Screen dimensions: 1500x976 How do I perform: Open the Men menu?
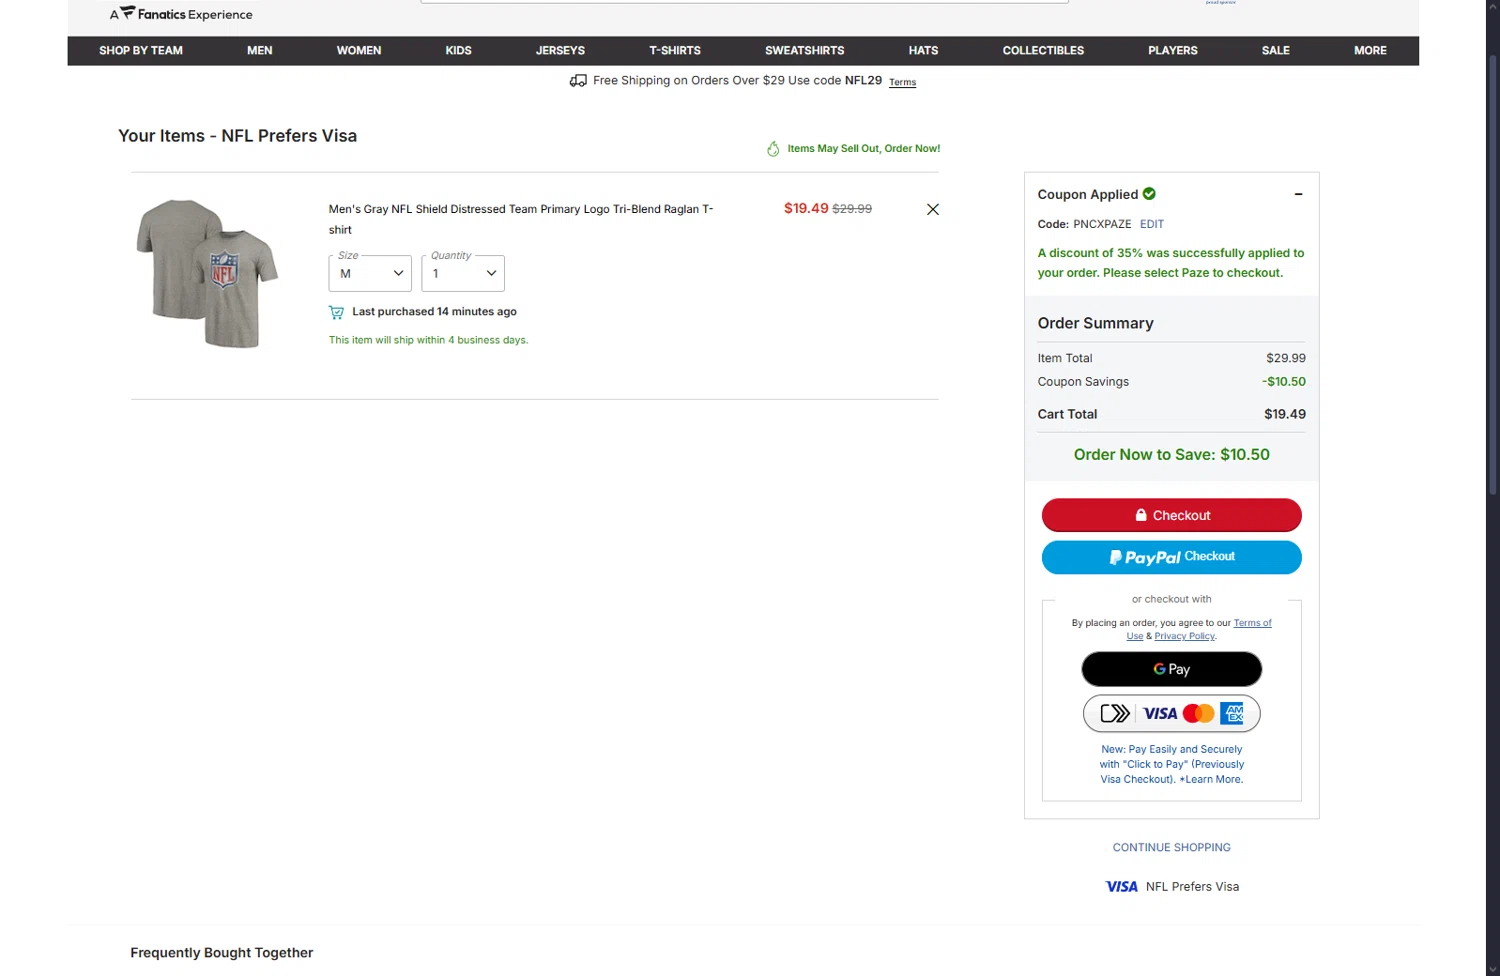(x=260, y=50)
